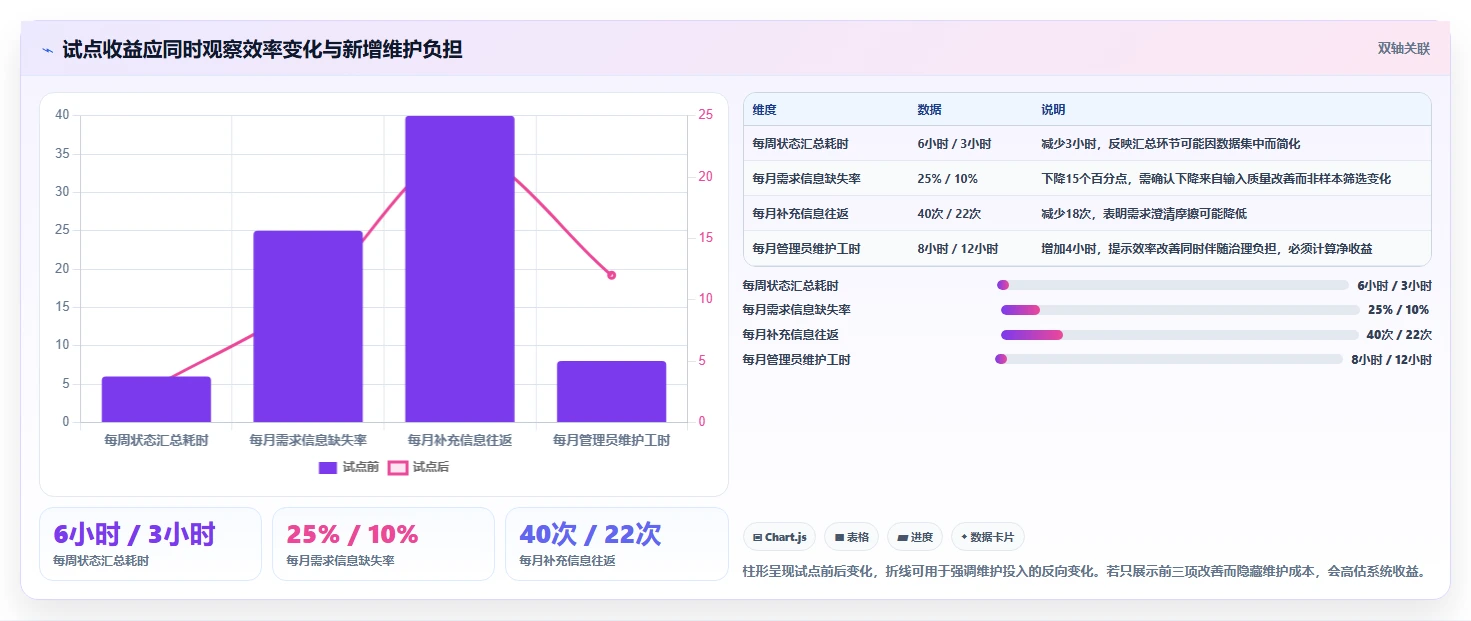Click the x-axis label 每周状态汇总耗时 under the chart

(156, 440)
